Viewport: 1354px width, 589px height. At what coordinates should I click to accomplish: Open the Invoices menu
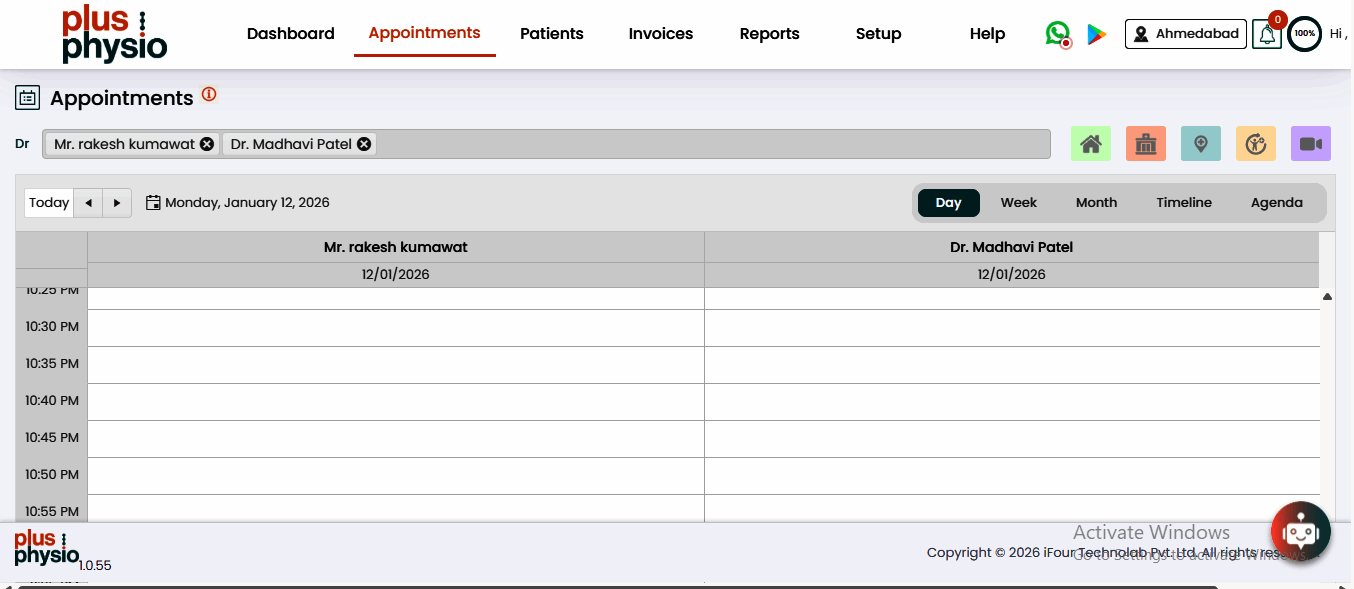point(661,34)
